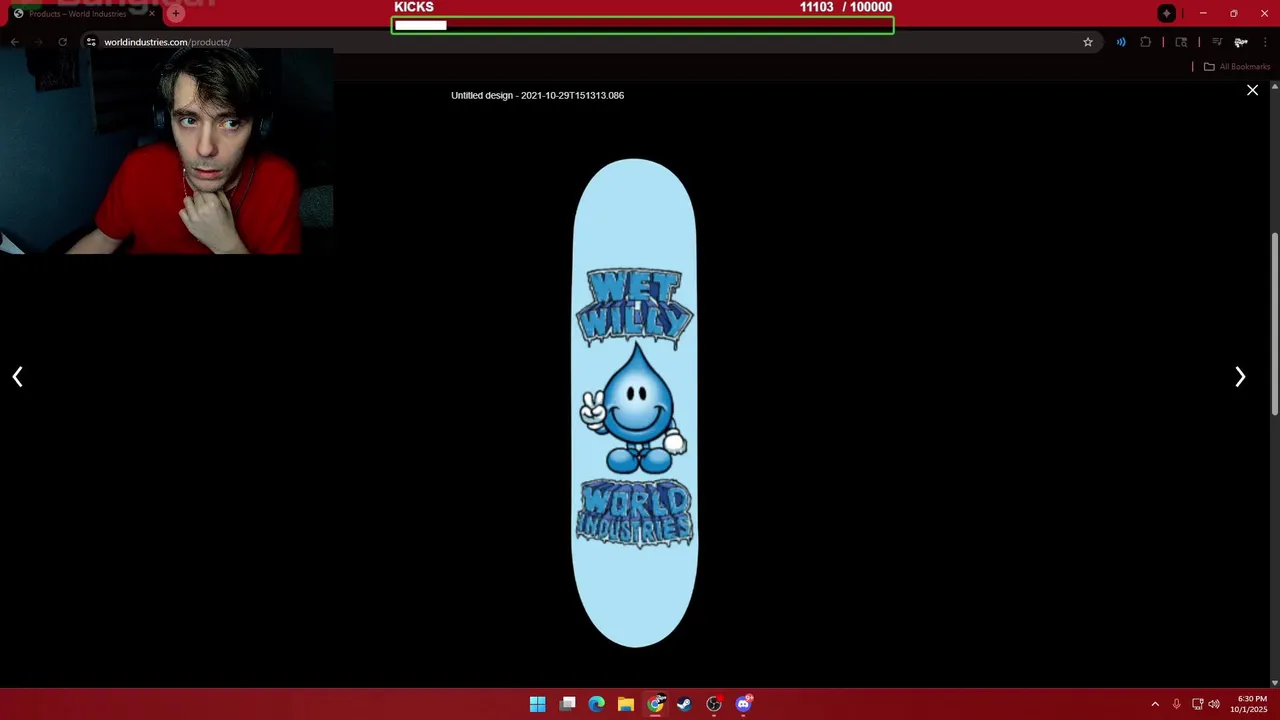Open Task View in the taskbar
Viewport: 1280px width, 720px height.
[567, 704]
